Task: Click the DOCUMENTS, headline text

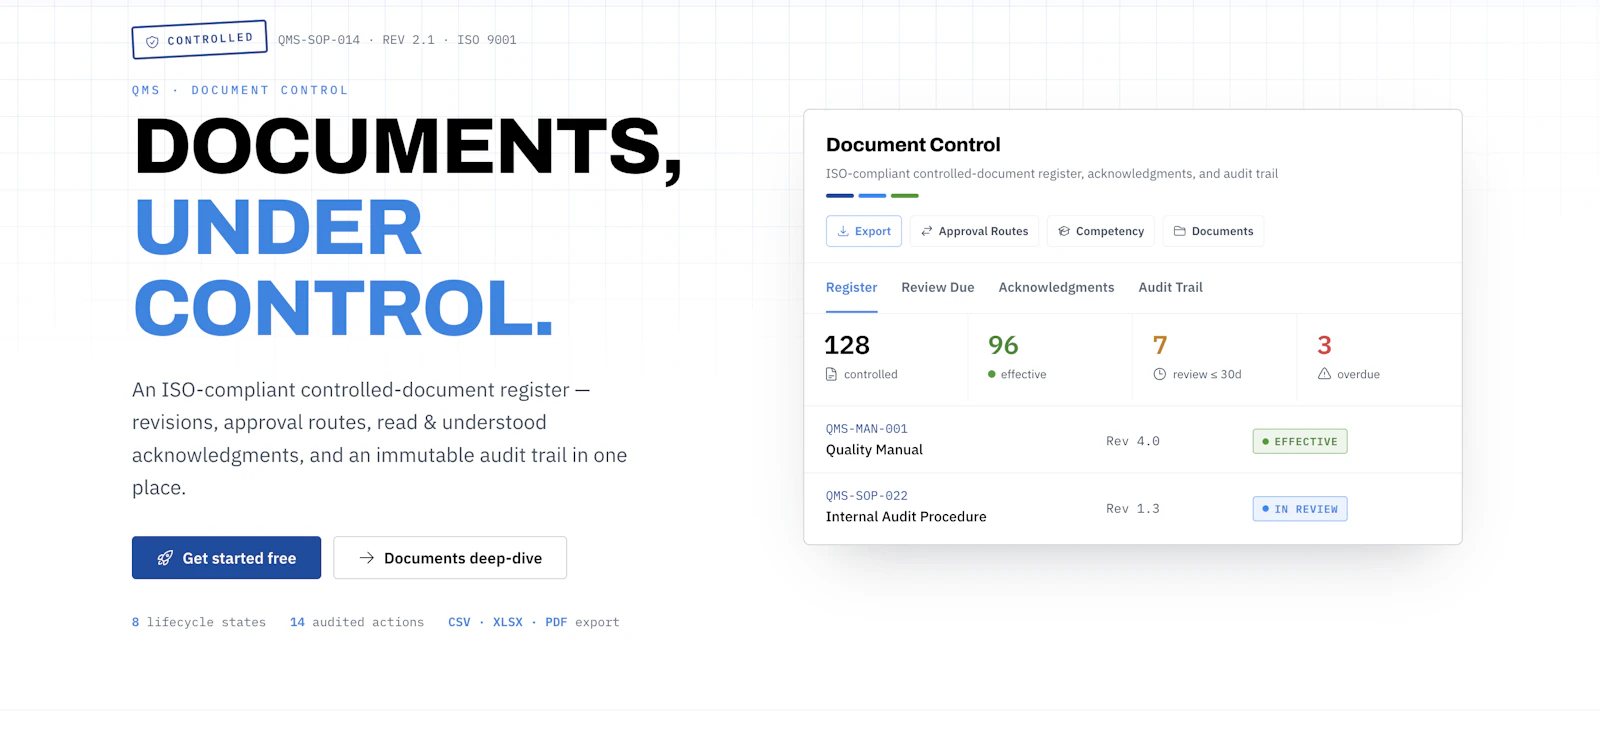Action: [x=408, y=148]
